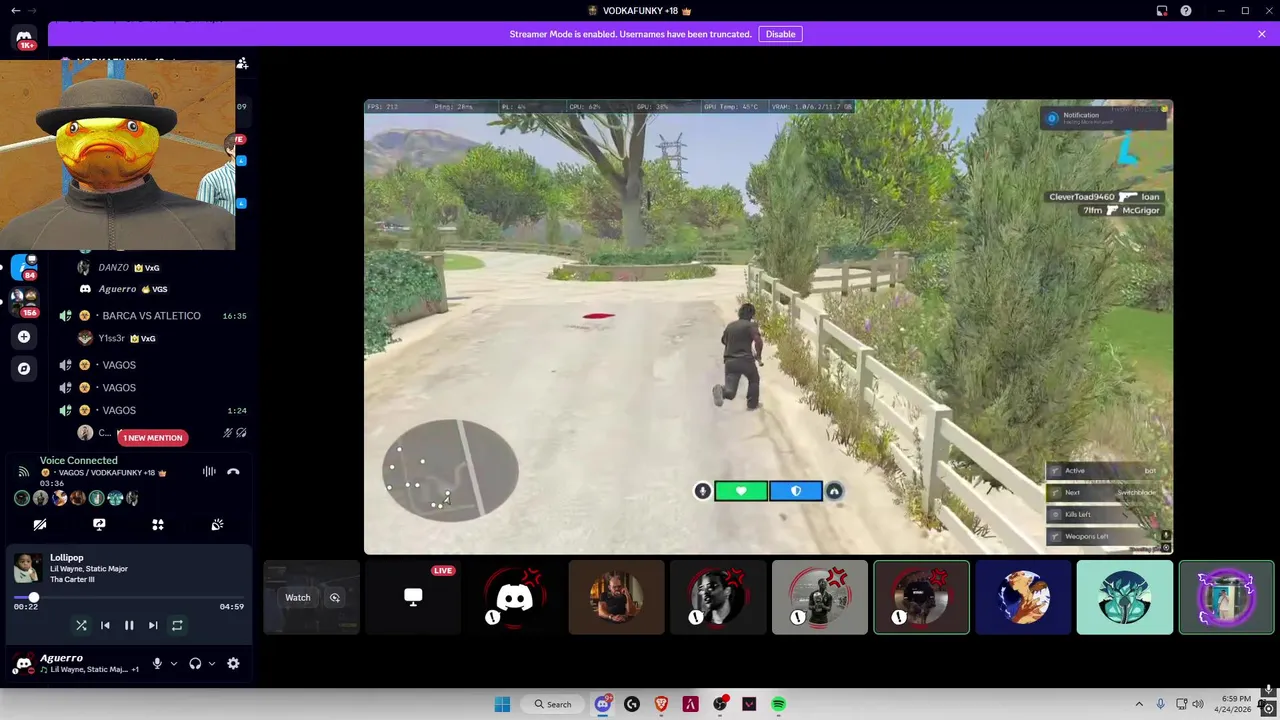1280x720 pixels.
Task: Open the Windows Start menu
Action: [502, 705]
